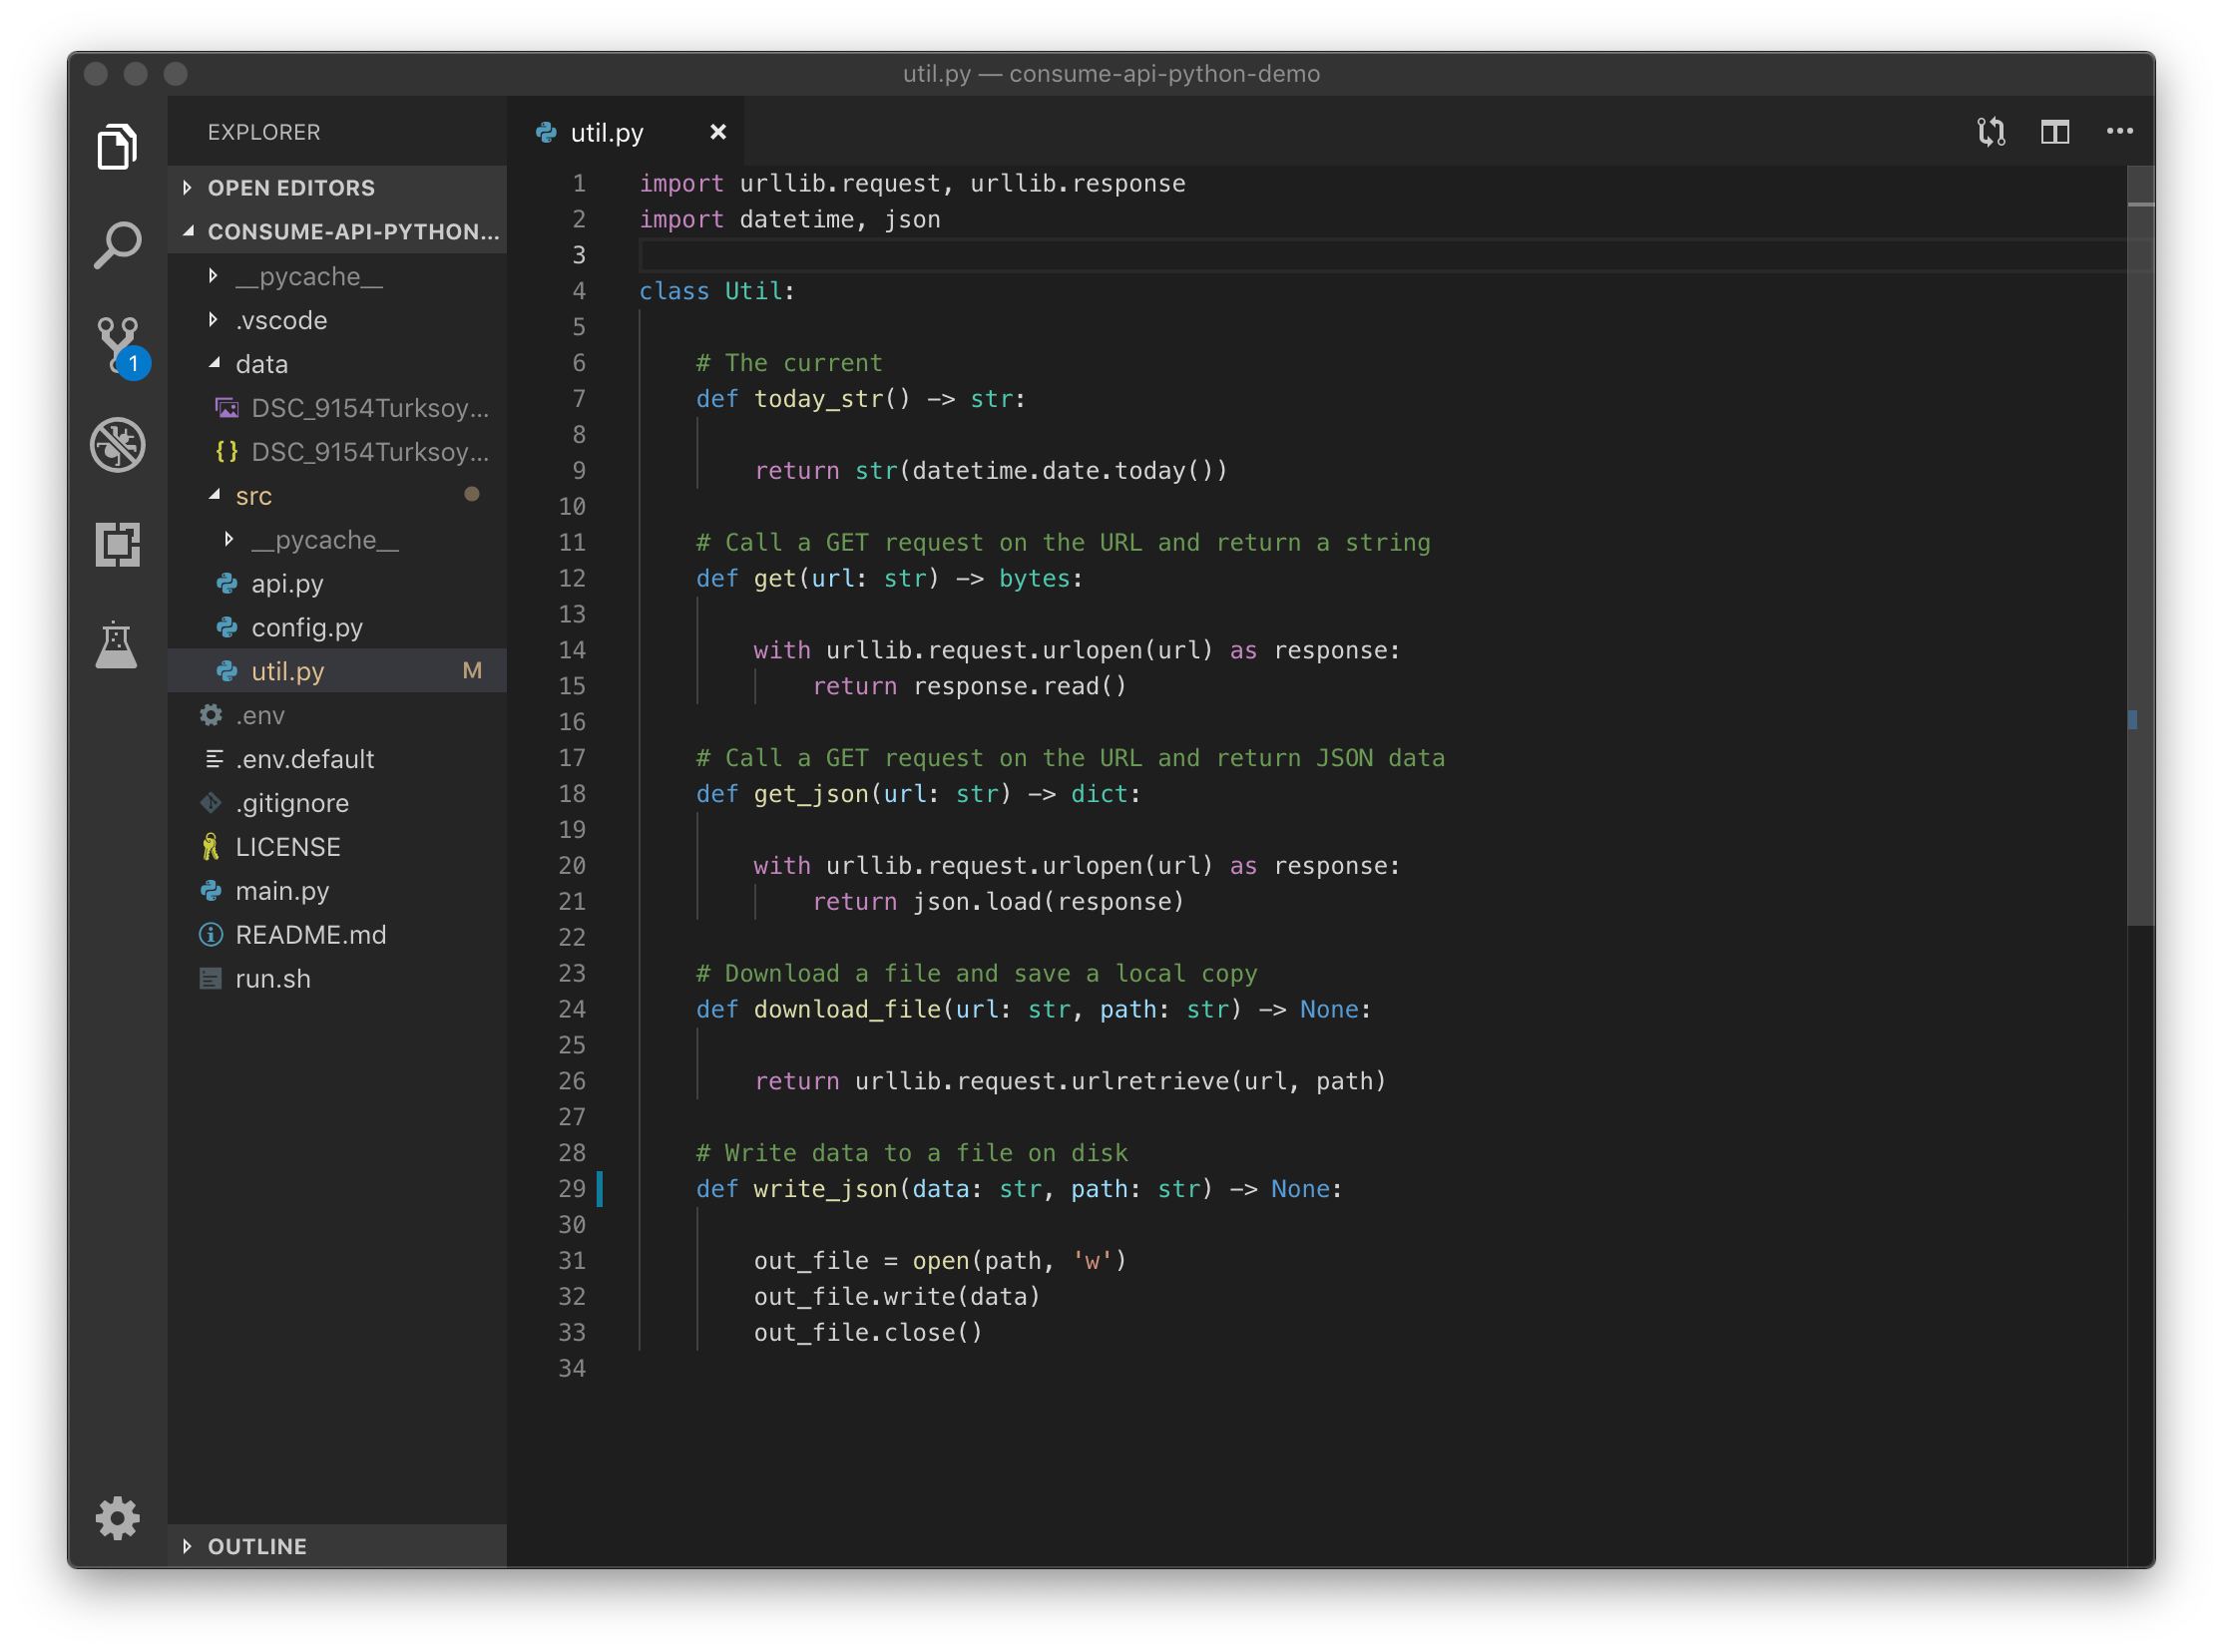Screen dimensions: 2223x1652
Task: Open the Test beaker view
Action: click(117, 645)
